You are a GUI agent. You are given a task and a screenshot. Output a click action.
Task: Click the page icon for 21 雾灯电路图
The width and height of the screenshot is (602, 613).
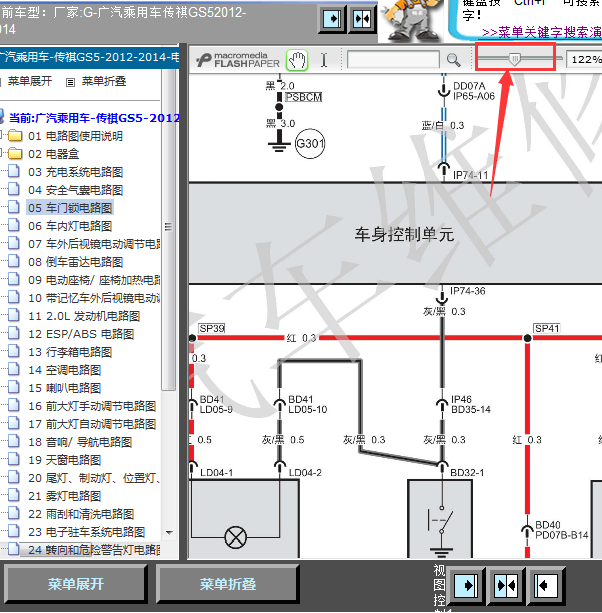point(14,495)
